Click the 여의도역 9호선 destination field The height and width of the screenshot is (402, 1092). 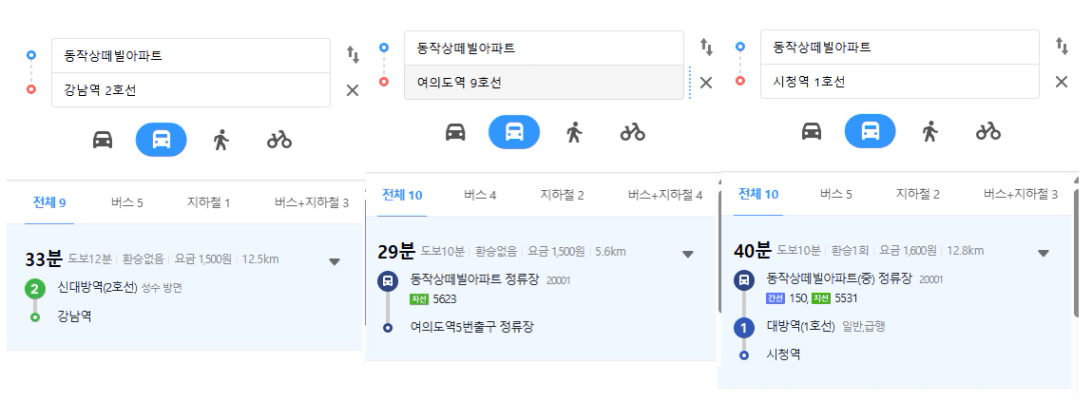click(x=544, y=82)
